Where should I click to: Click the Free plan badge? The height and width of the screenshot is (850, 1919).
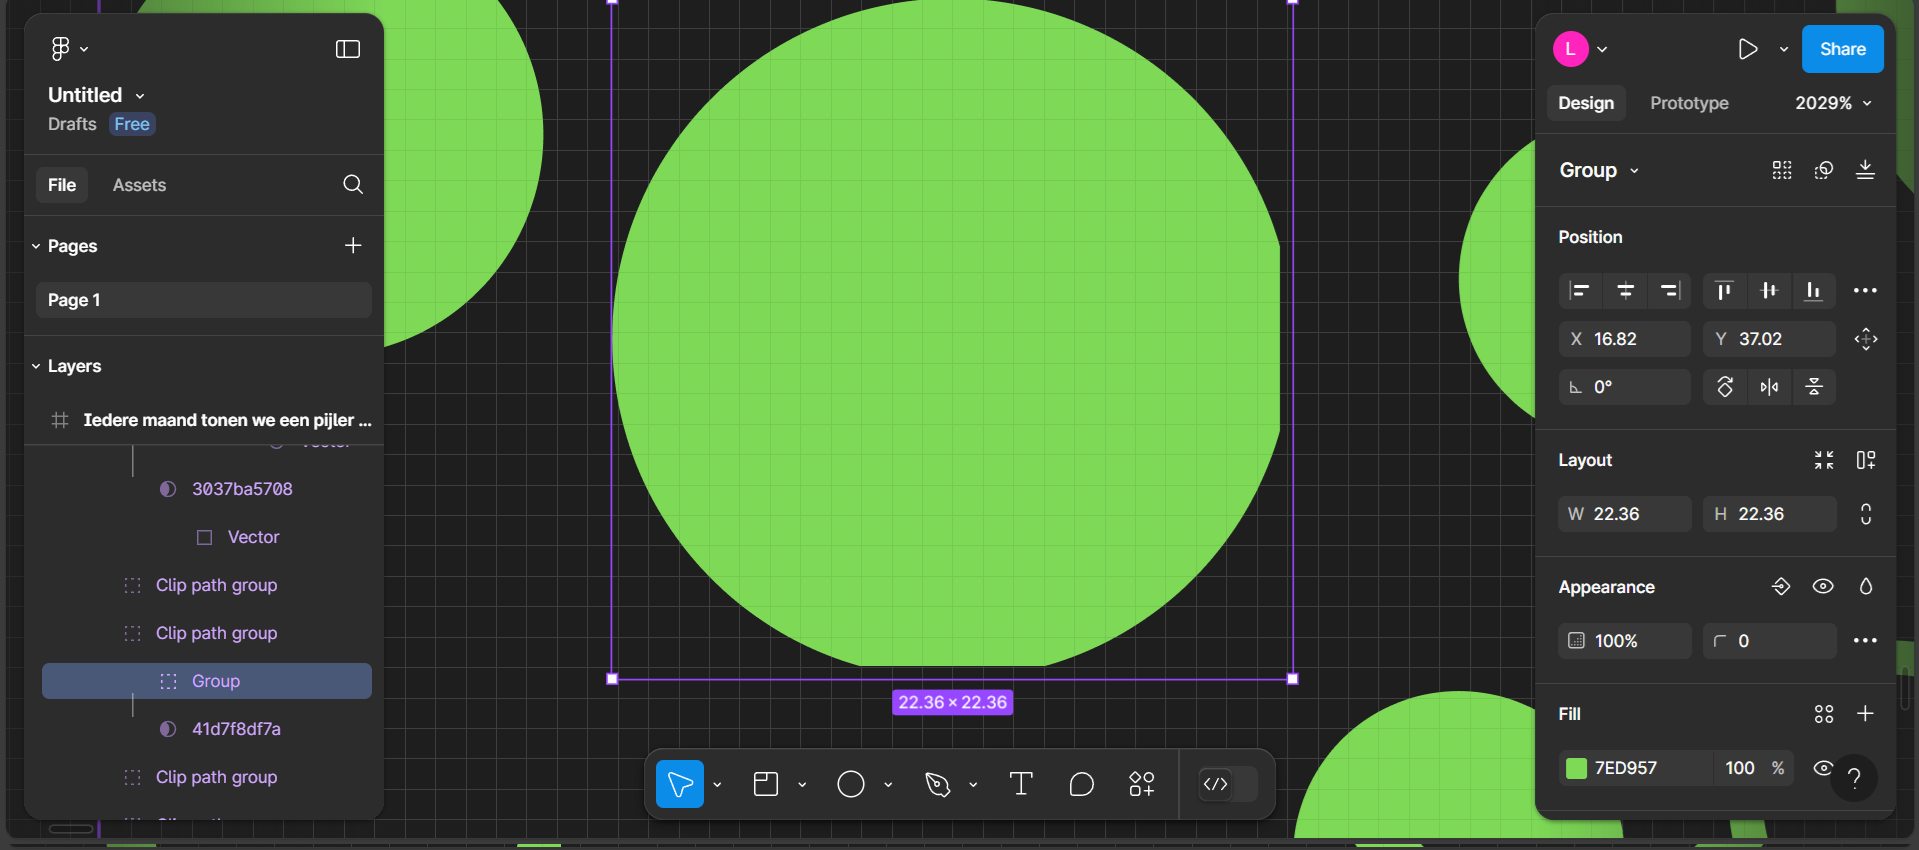point(132,124)
